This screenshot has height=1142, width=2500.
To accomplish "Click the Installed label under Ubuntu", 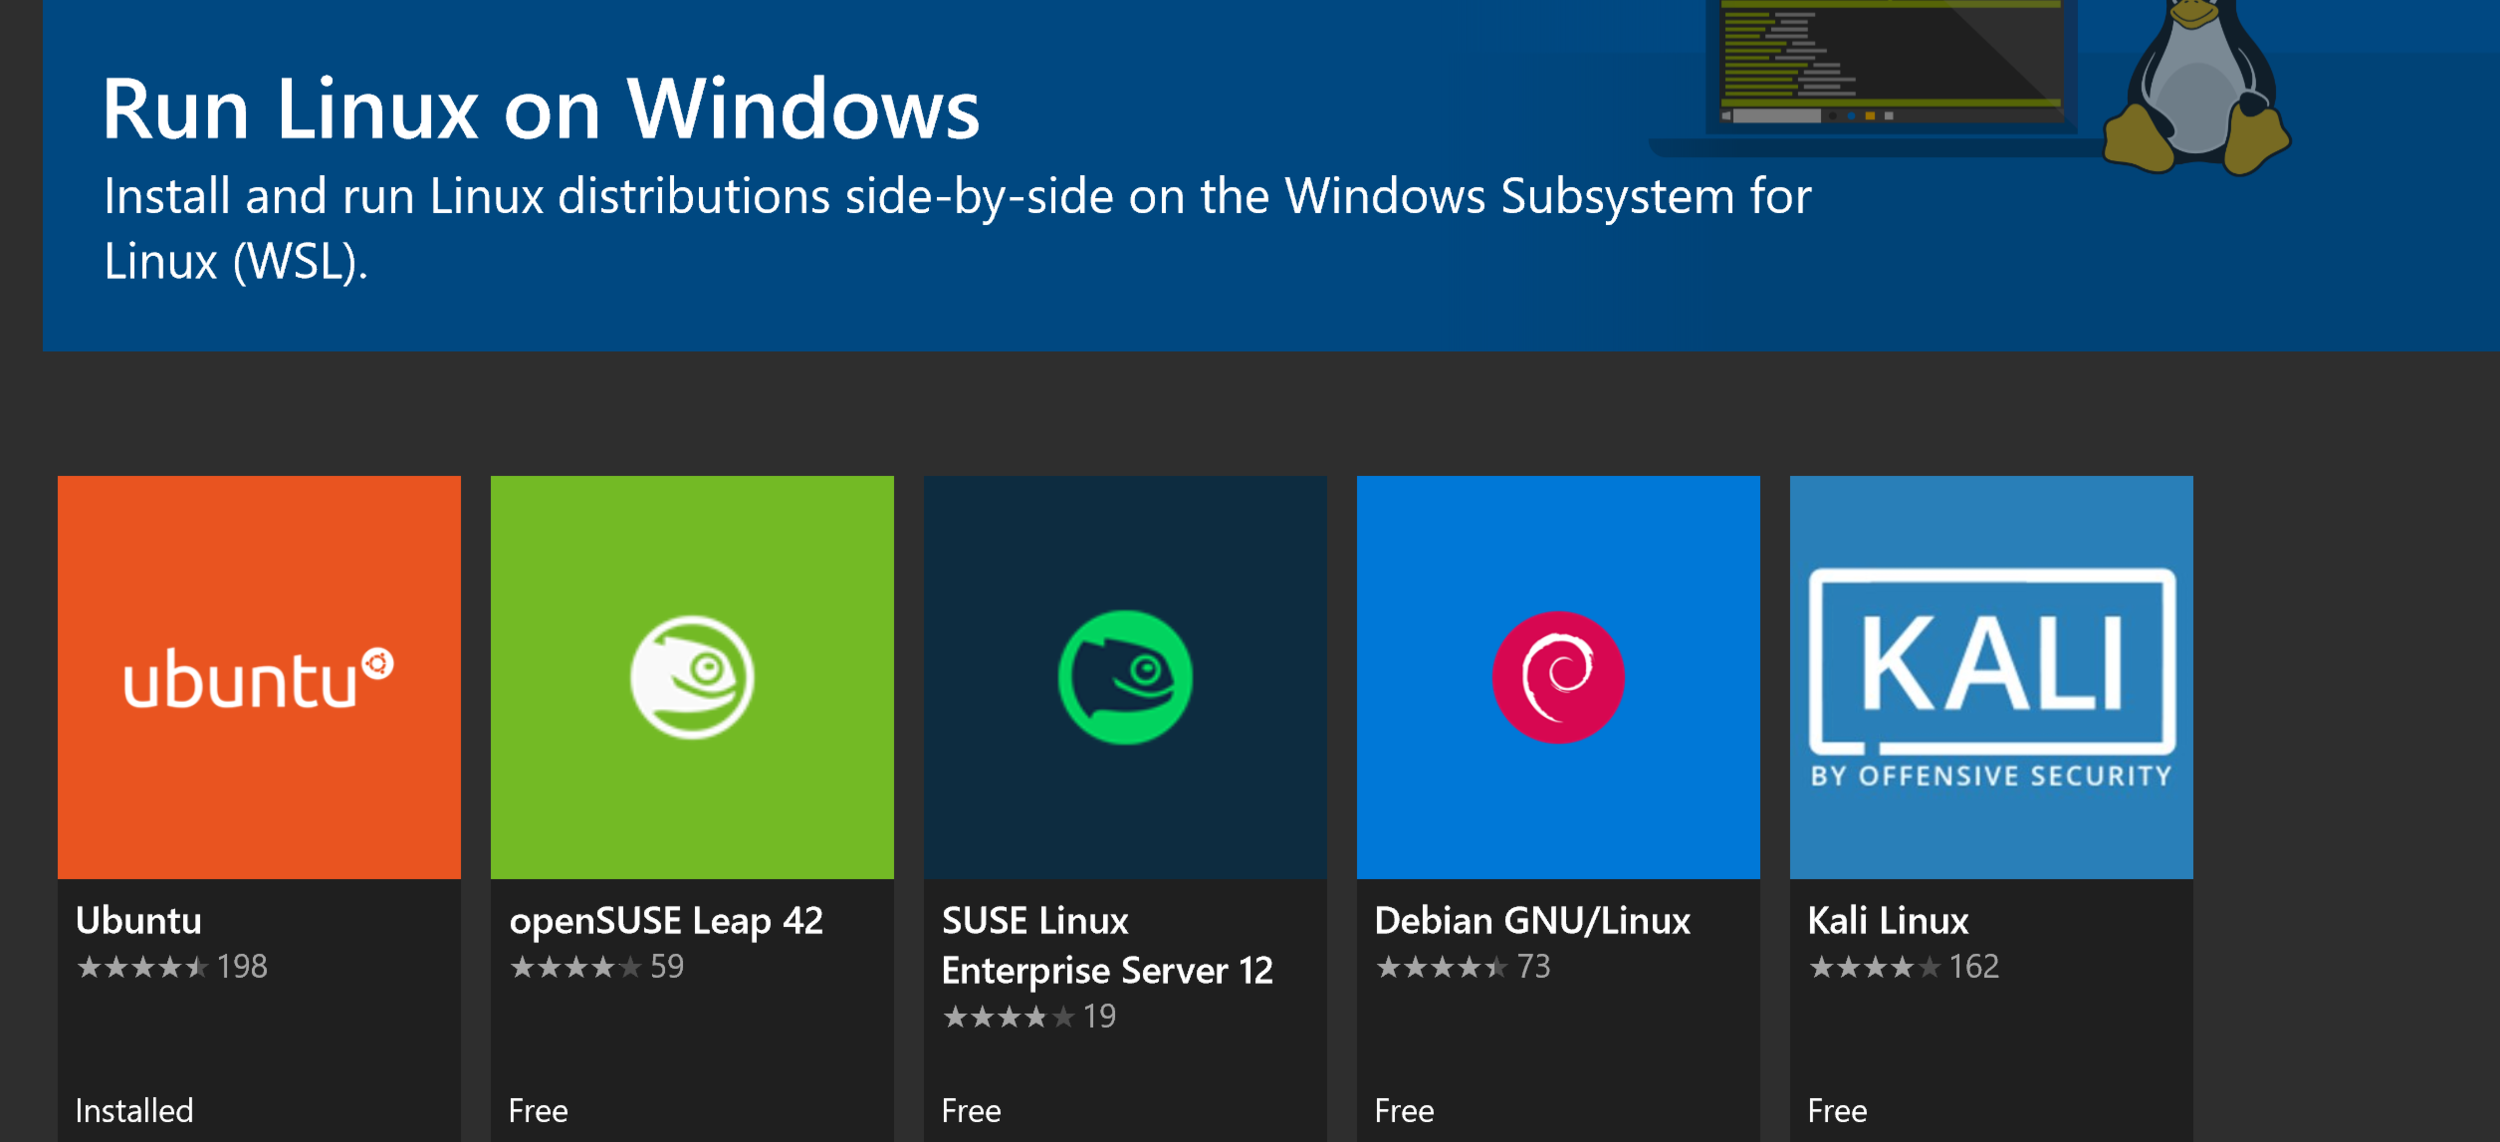I will click(134, 1110).
